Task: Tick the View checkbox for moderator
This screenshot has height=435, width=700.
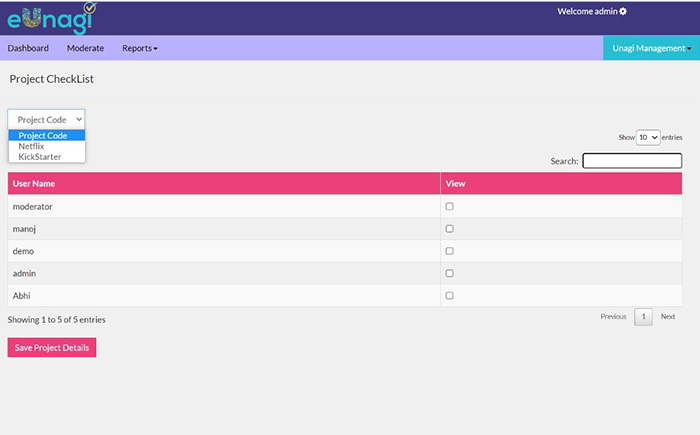Action: 449,206
